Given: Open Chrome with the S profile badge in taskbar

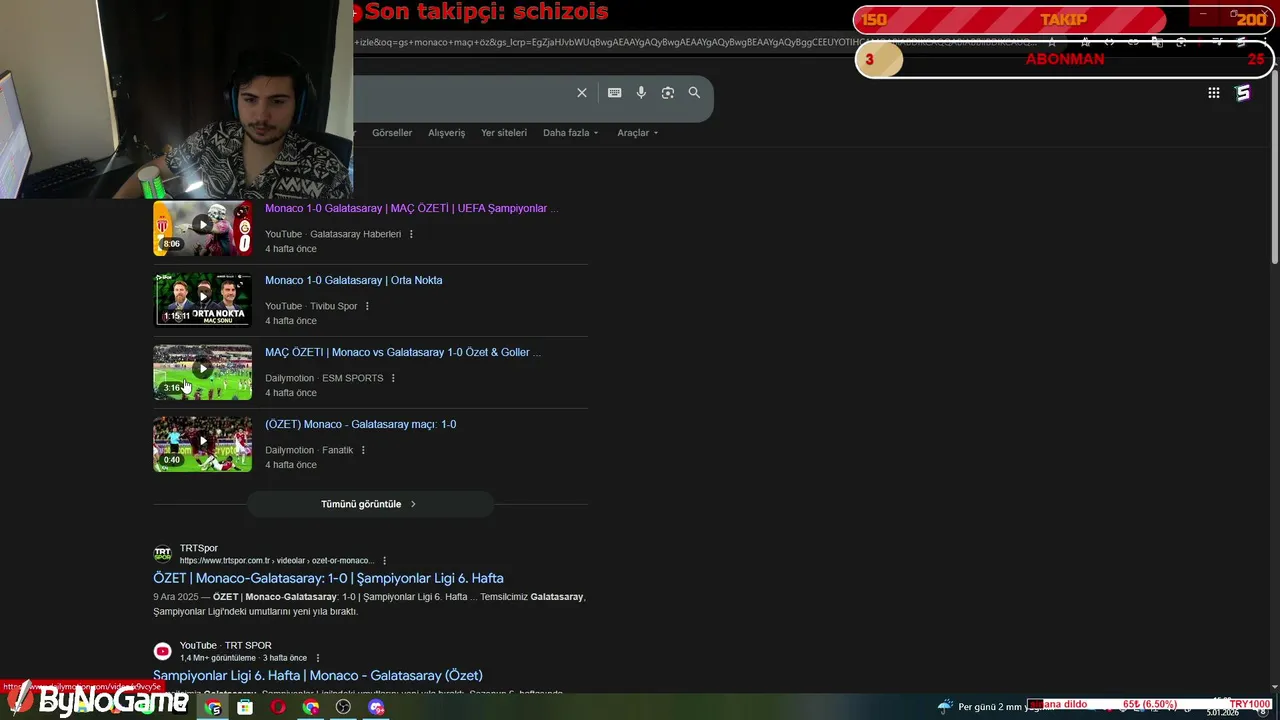Looking at the screenshot, I should click(x=214, y=707).
